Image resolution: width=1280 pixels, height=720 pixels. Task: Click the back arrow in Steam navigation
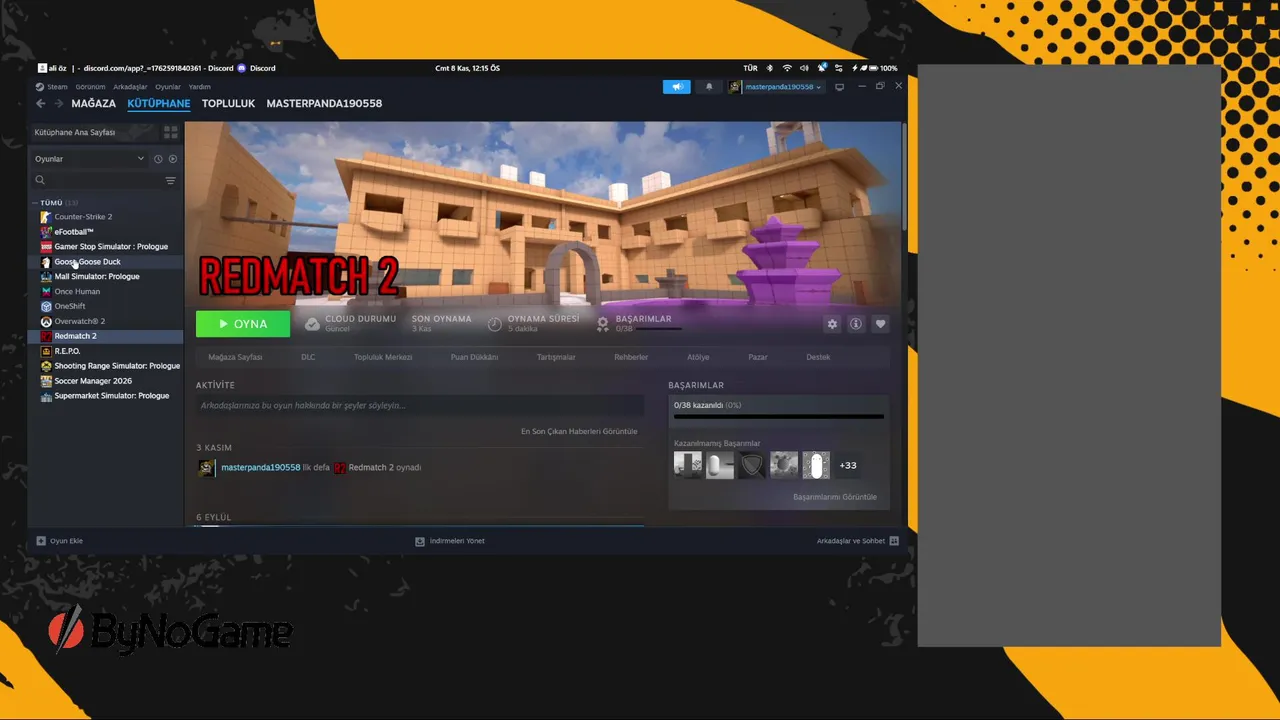pos(40,103)
